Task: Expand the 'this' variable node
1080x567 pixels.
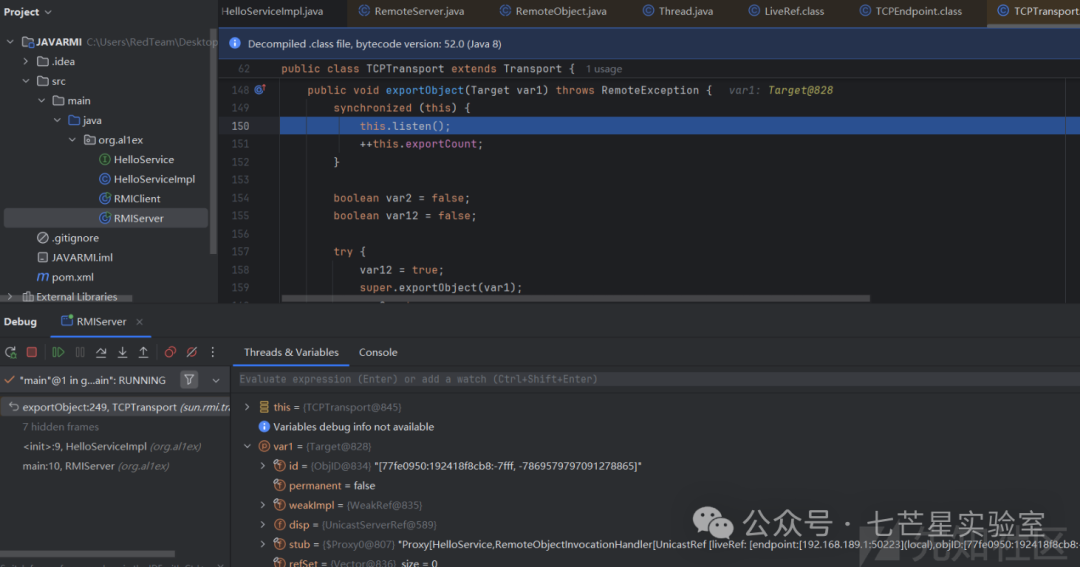Action: pyautogui.click(x=247, y=407)
